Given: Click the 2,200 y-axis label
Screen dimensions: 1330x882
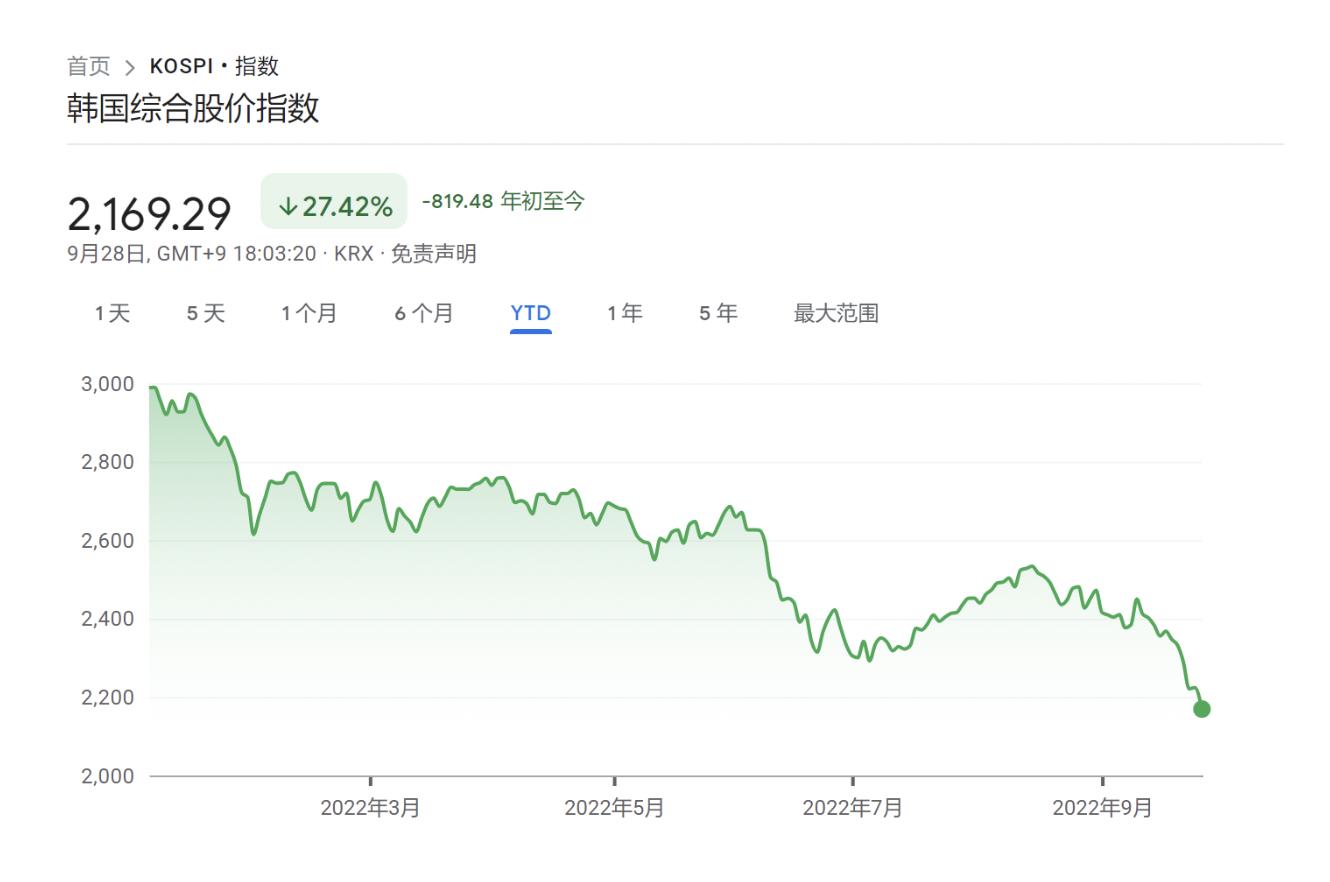Looking at the screenshot, I should [108, 698].
